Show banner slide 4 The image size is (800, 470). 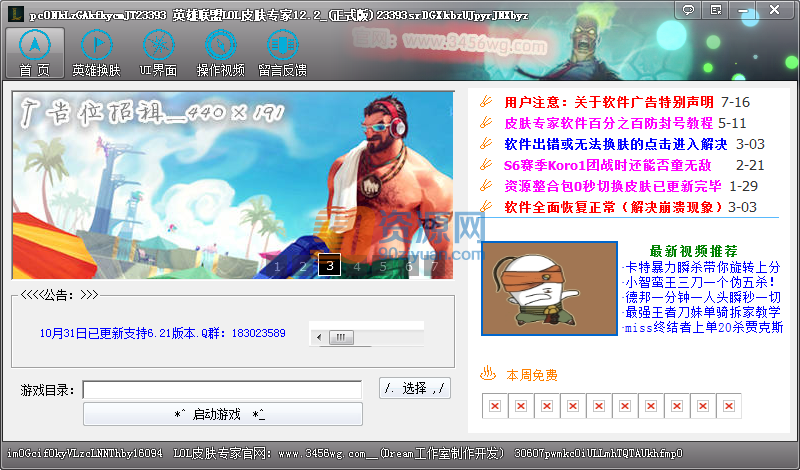pos(357,266)
